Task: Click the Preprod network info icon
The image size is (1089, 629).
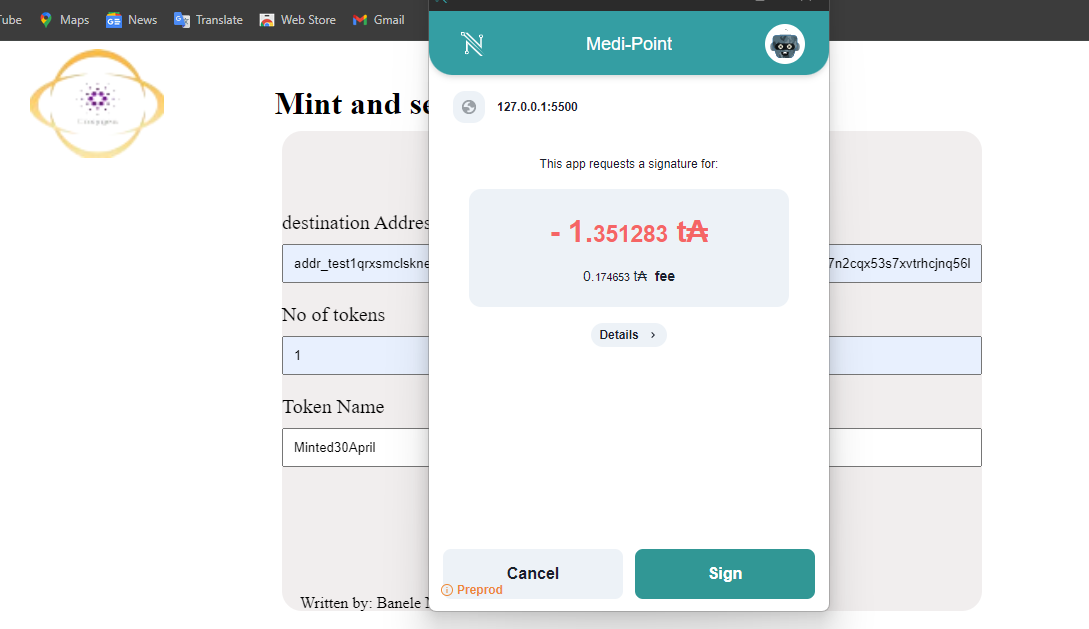Action: click(447, 590)
